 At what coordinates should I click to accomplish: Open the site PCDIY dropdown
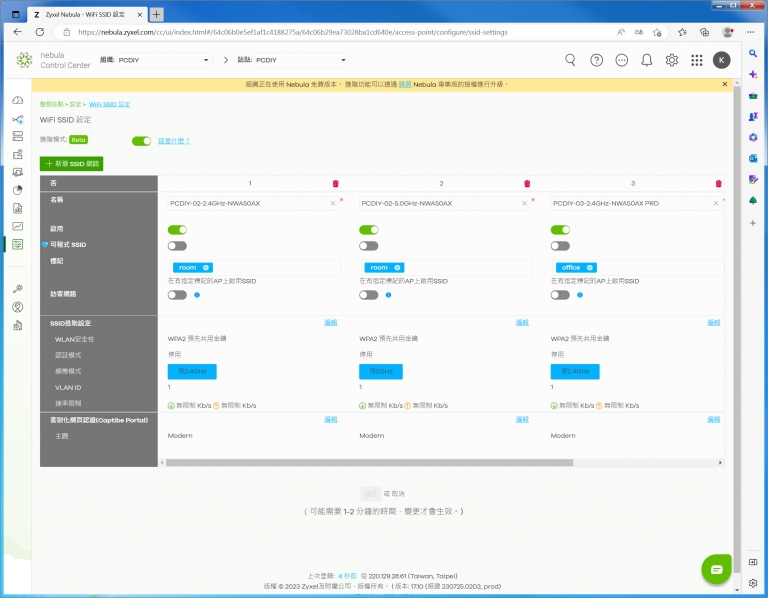click(301, 60)
